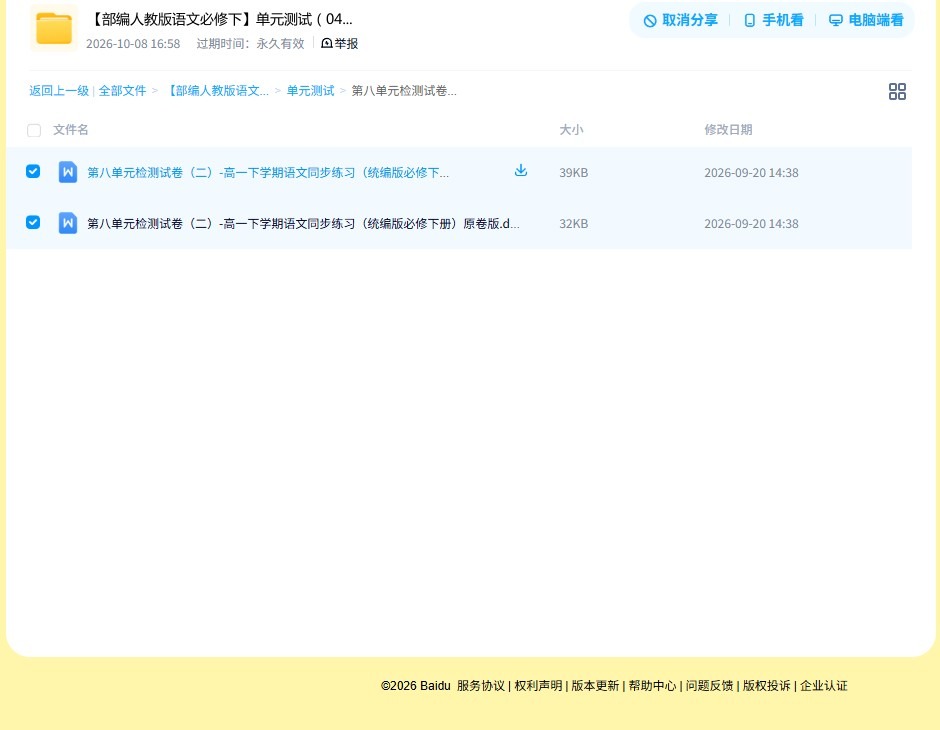Go back via 返回上一级 link
This screenshot has height=730, width=940.
pos(59,91)
